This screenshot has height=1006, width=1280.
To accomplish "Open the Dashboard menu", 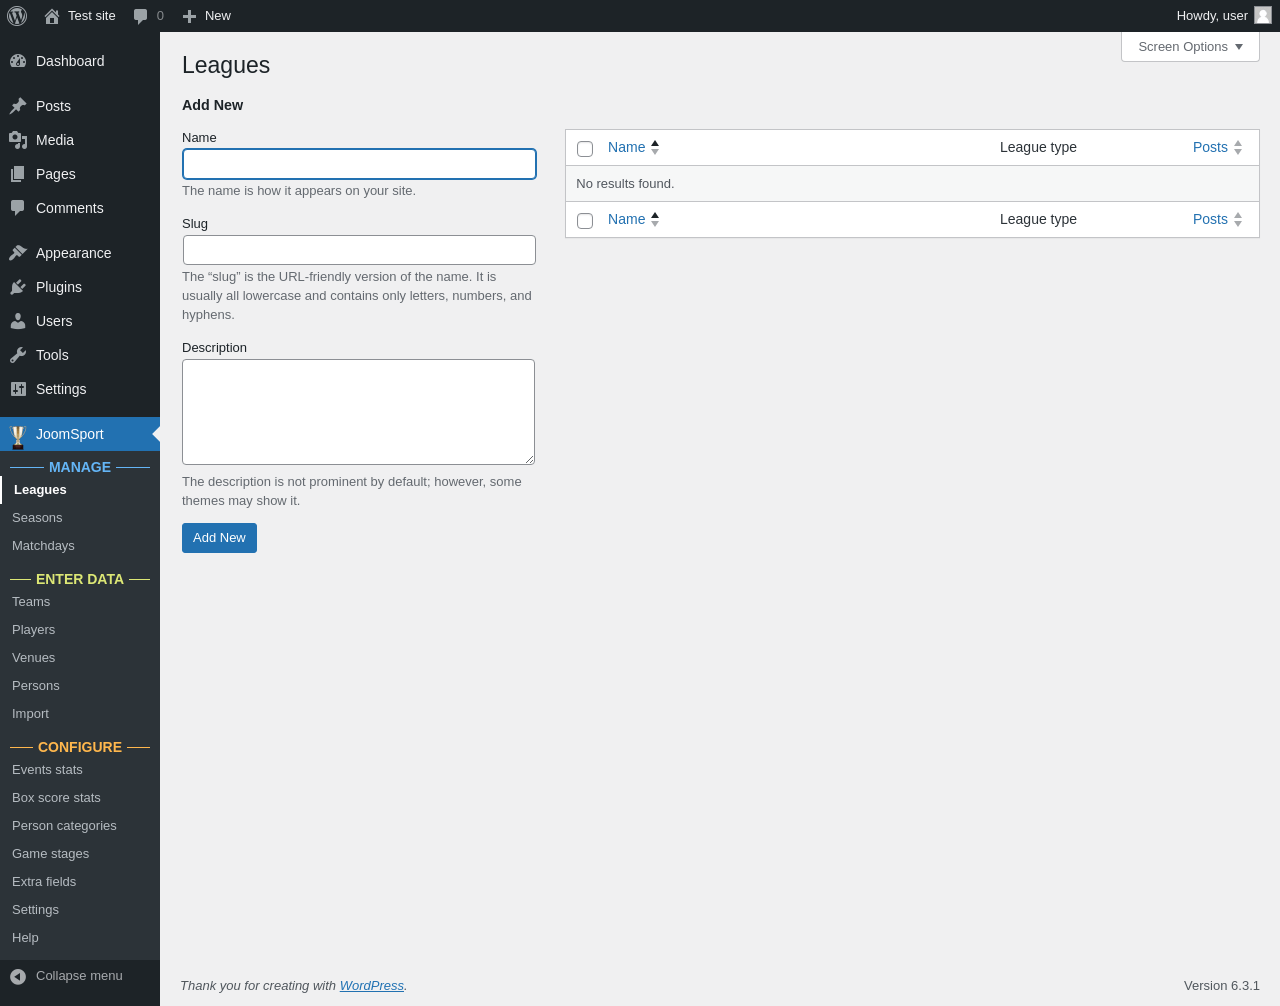I will coord(80,61).
